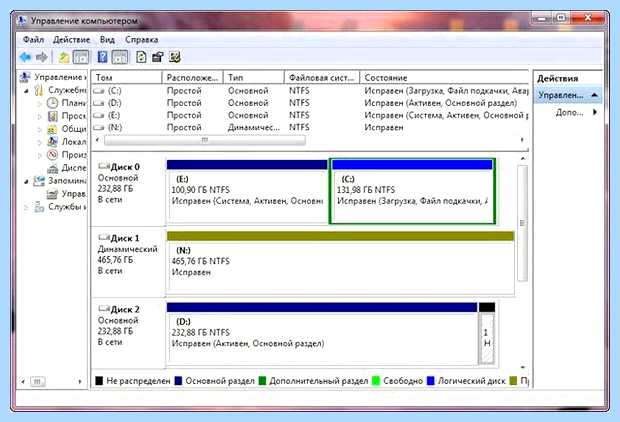Select the Просм... event viewer tree item
The width and height of the screenshot is (620, 422).
click(x=67, y=116)
